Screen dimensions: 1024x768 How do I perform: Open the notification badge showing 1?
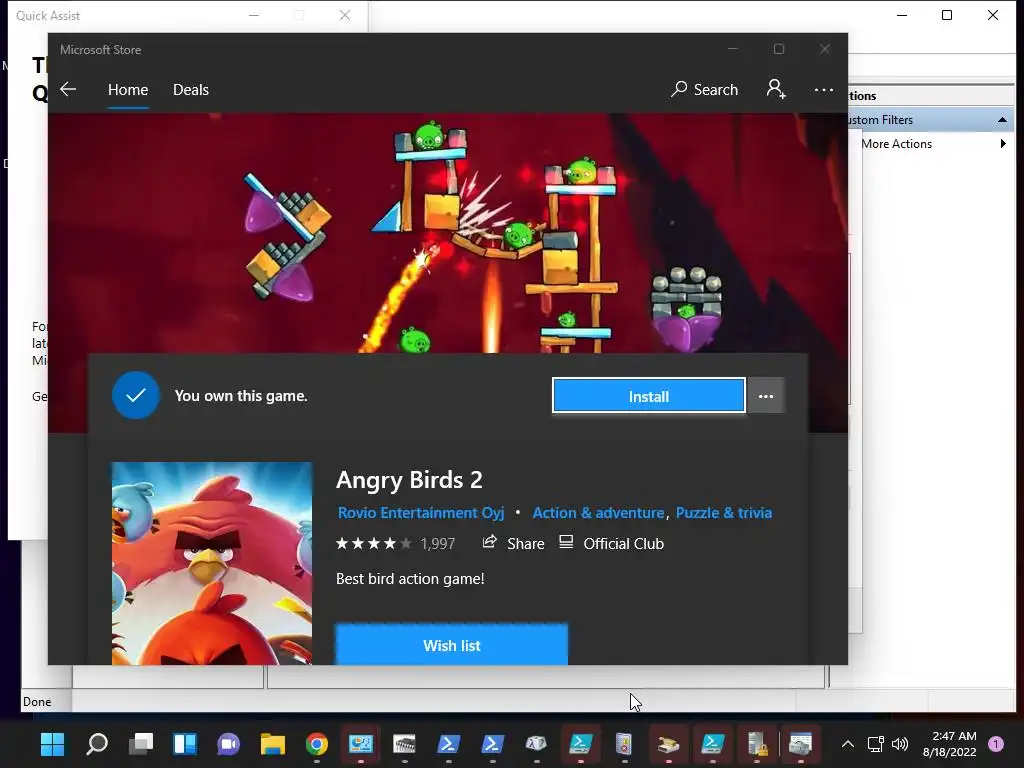[x=996, y=744]
